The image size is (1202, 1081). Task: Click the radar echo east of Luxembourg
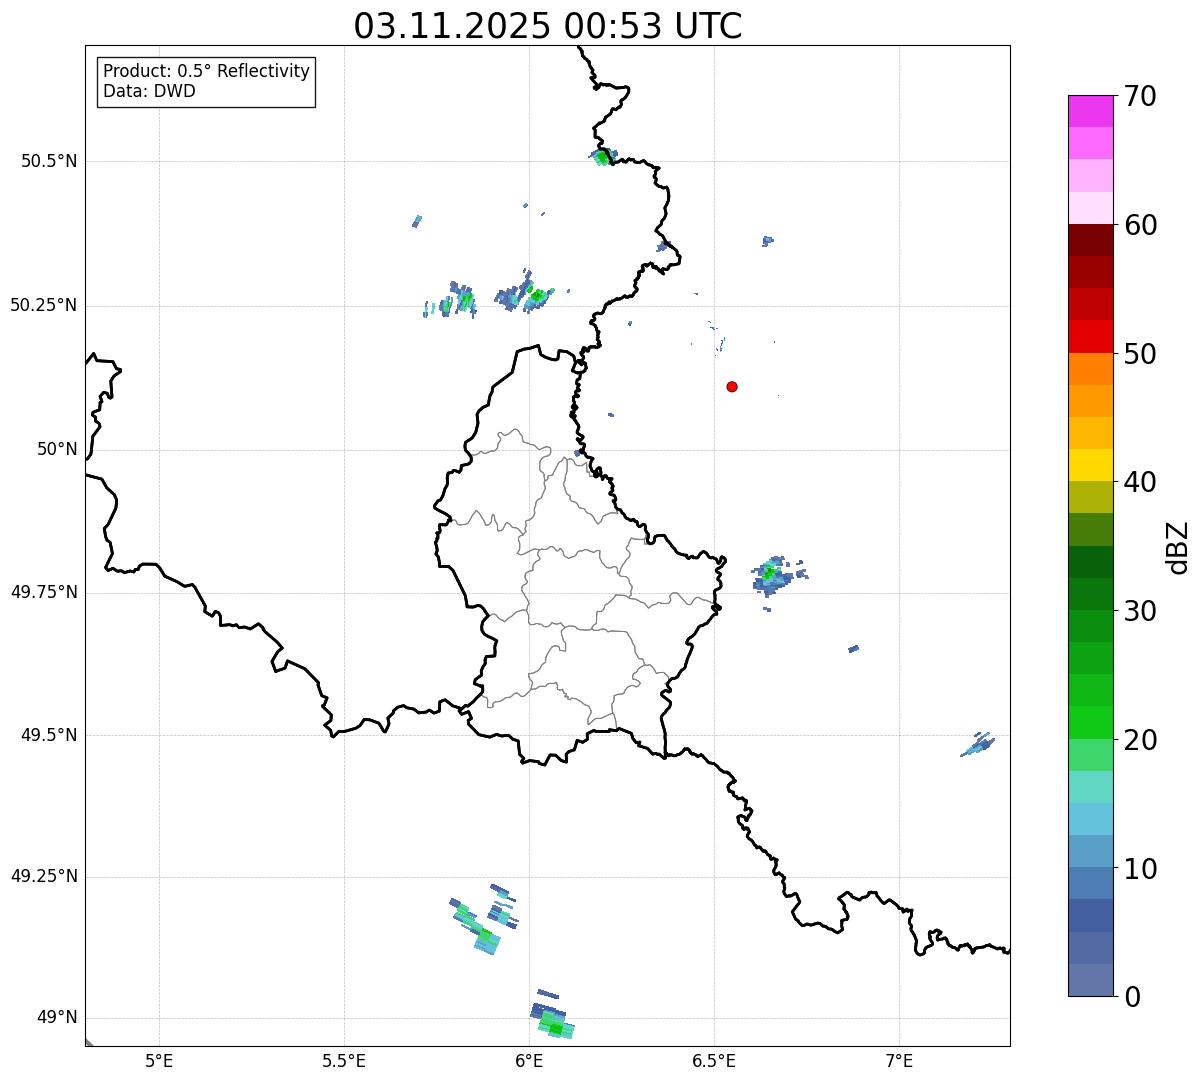[x=772, y=575]
